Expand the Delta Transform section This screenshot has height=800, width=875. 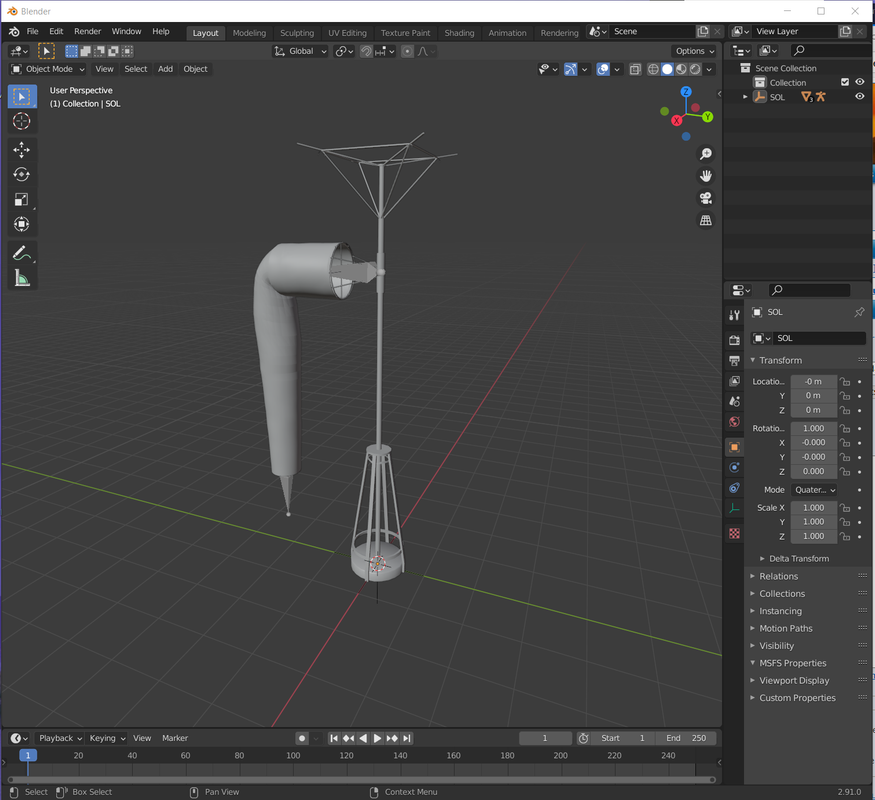coord(798,559)
